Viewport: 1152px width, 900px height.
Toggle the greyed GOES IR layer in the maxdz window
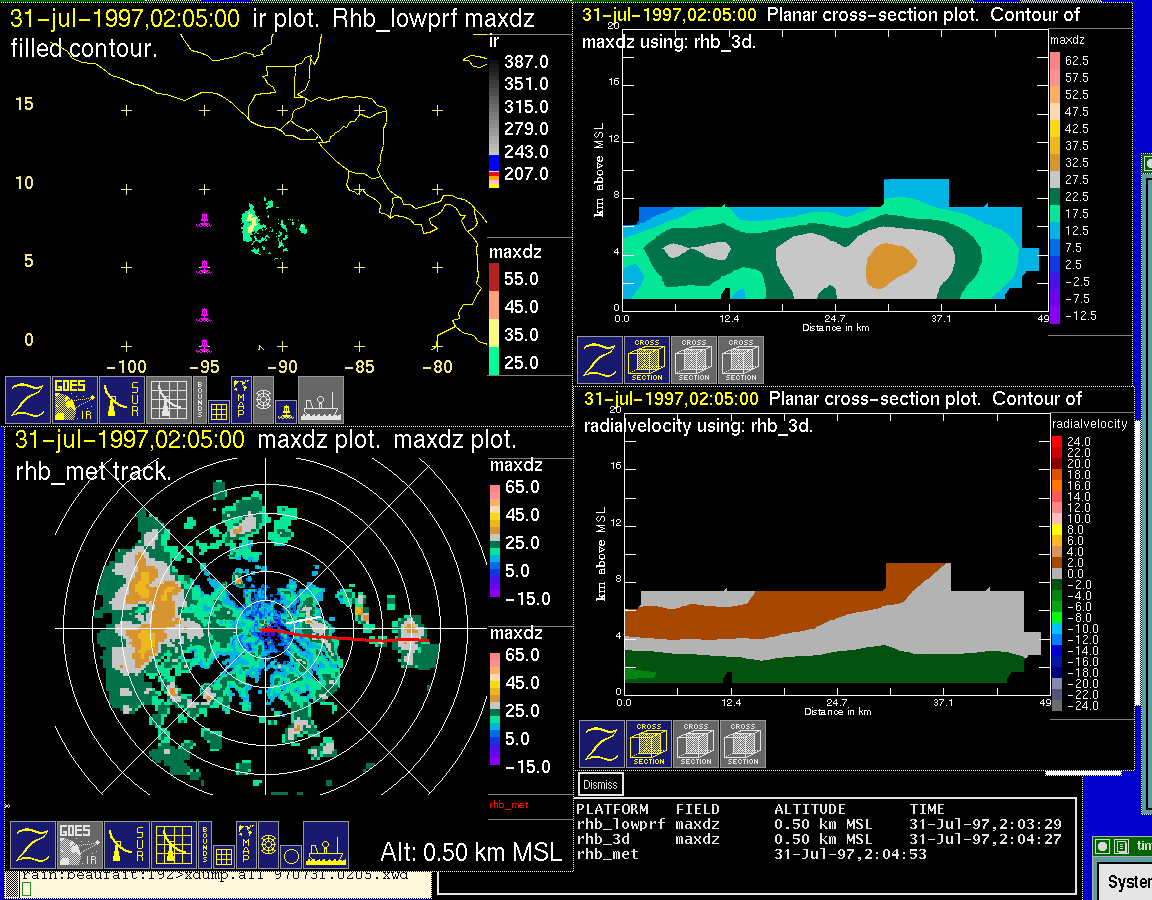coord(77,845)
